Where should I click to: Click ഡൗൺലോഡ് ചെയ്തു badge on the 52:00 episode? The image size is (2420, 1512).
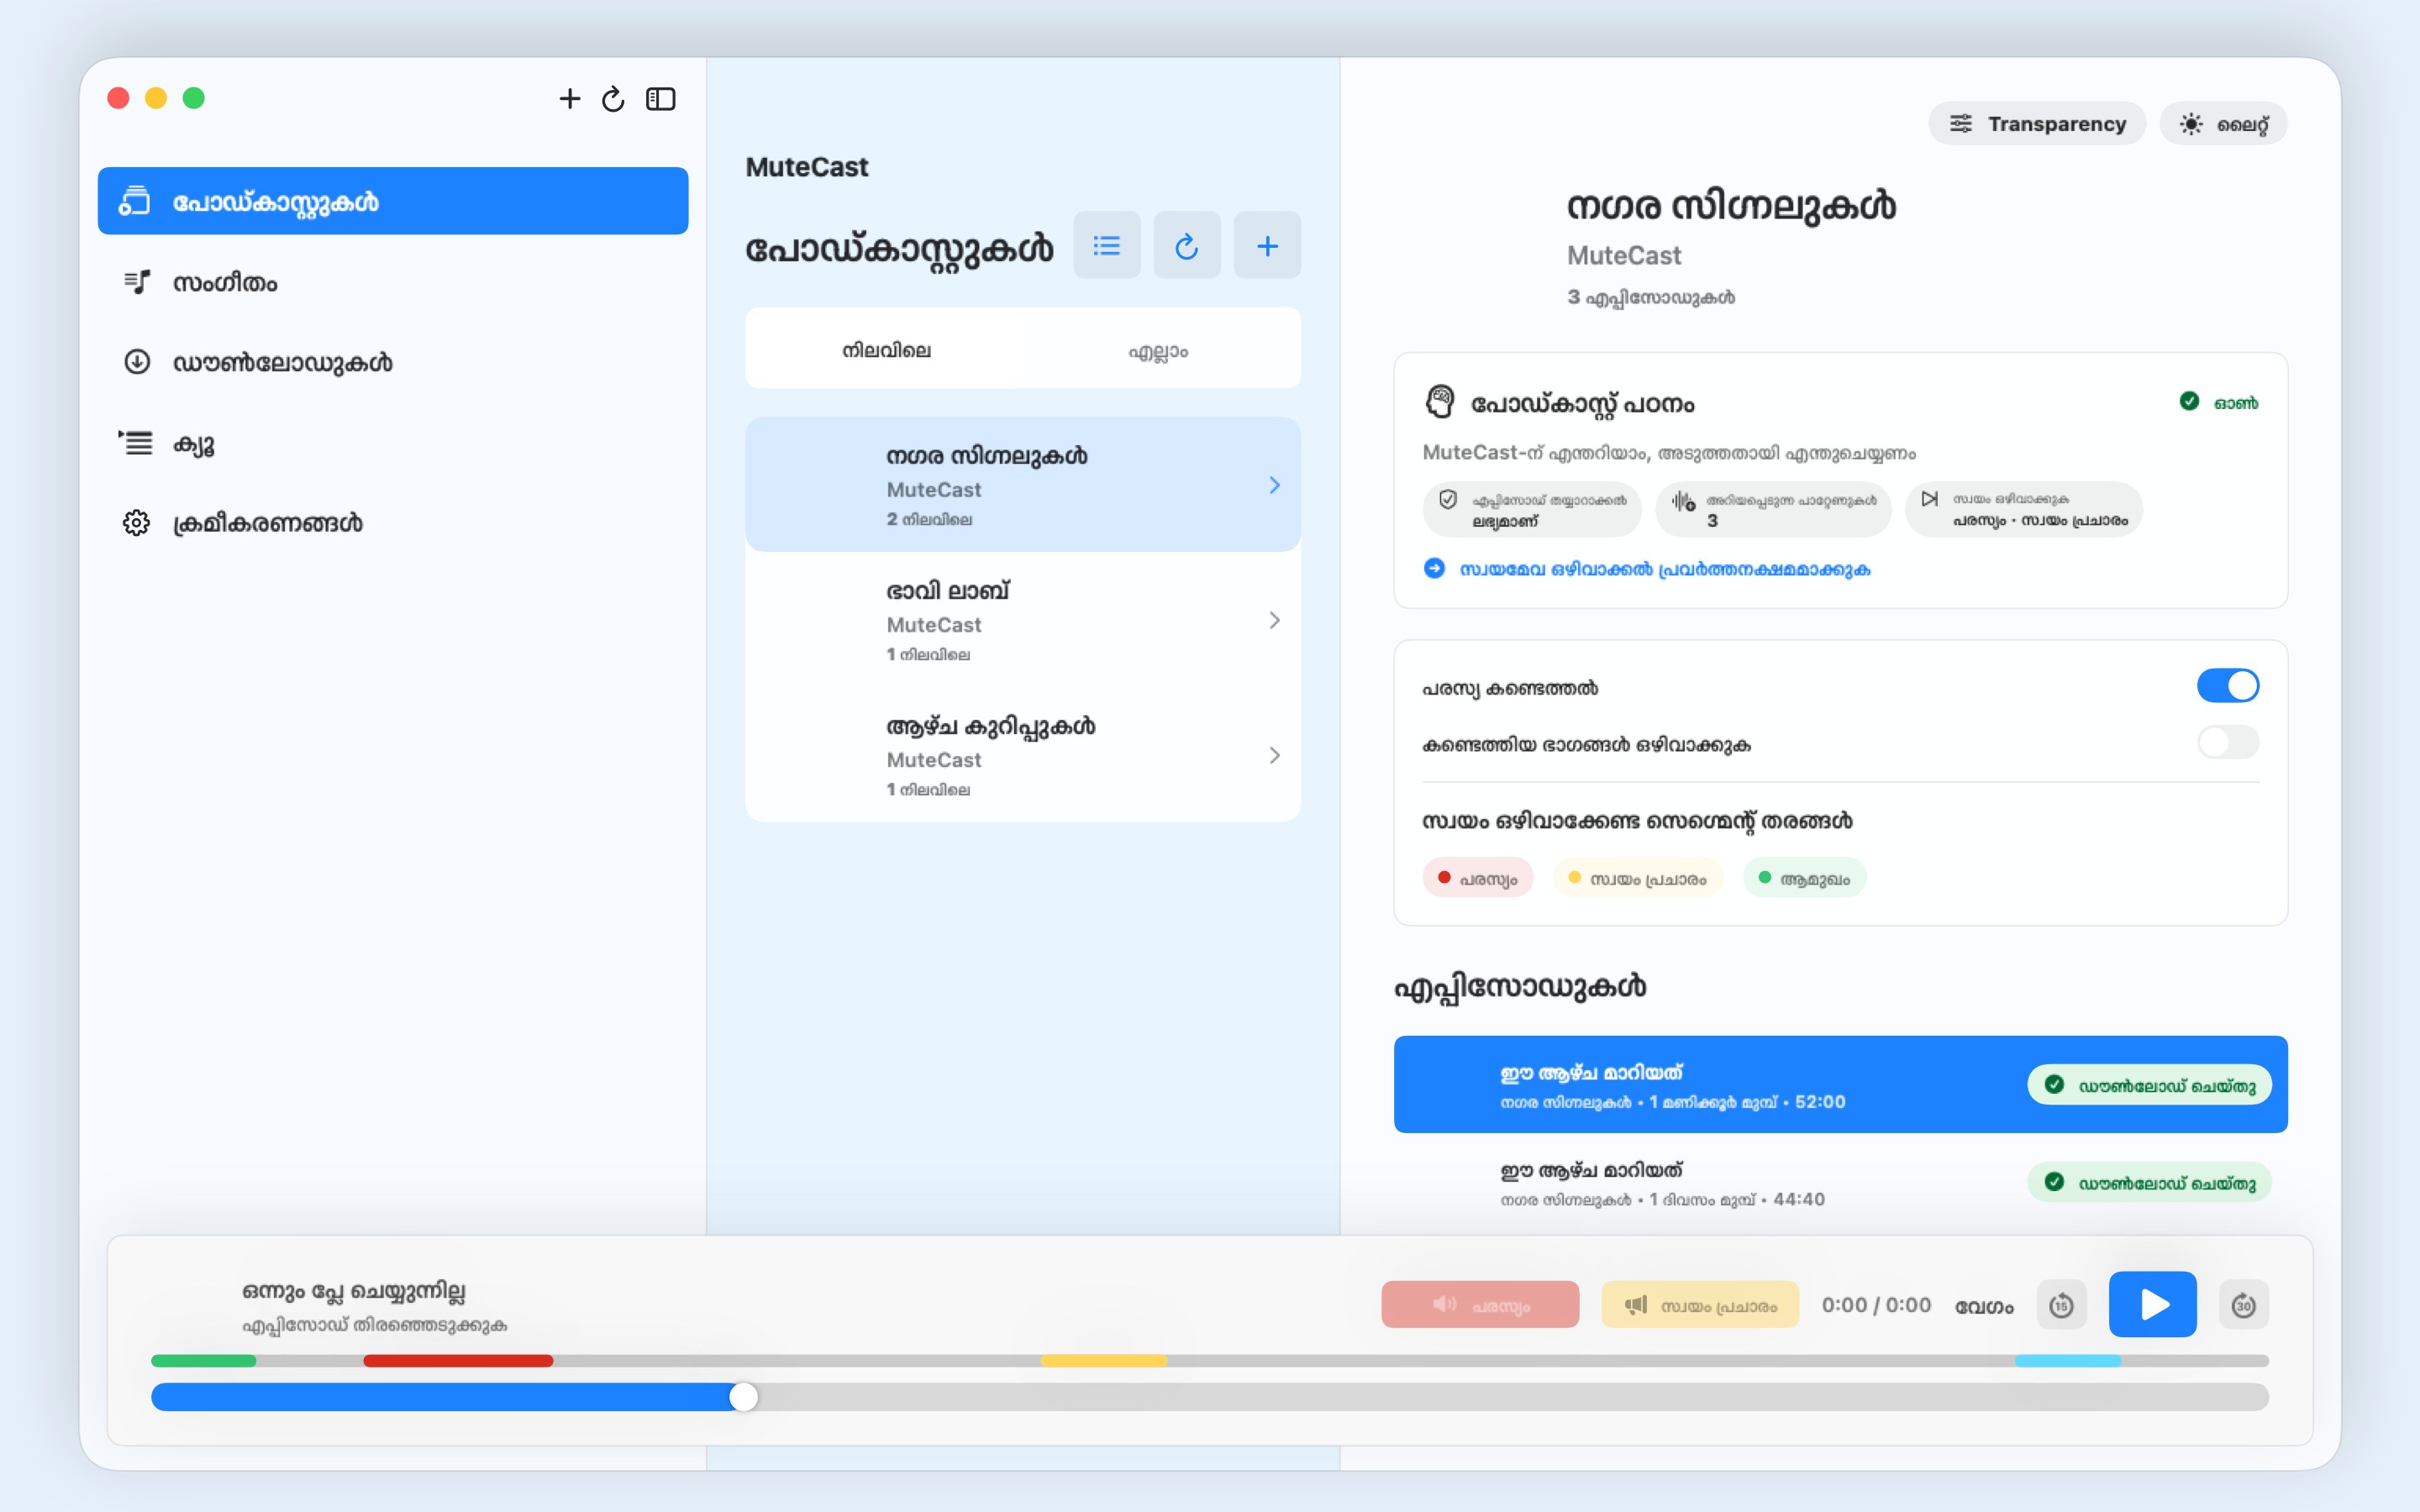(2149, 1085)
